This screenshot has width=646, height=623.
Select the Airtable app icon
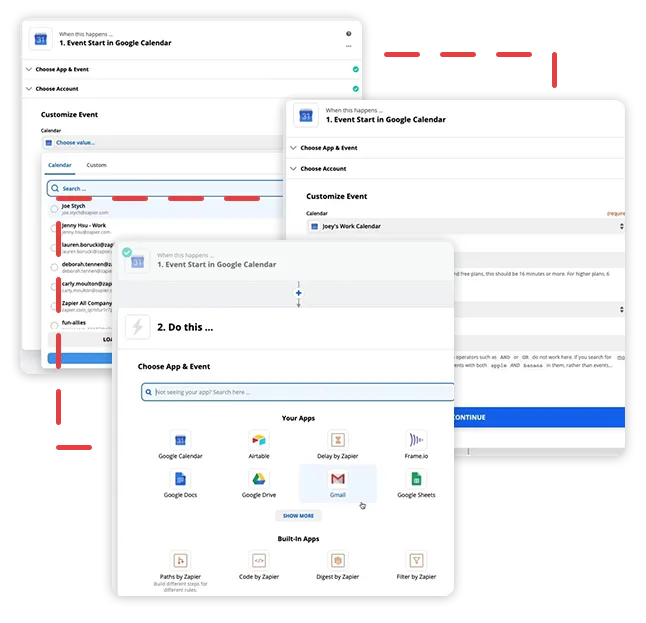click(x=259, y=440)
